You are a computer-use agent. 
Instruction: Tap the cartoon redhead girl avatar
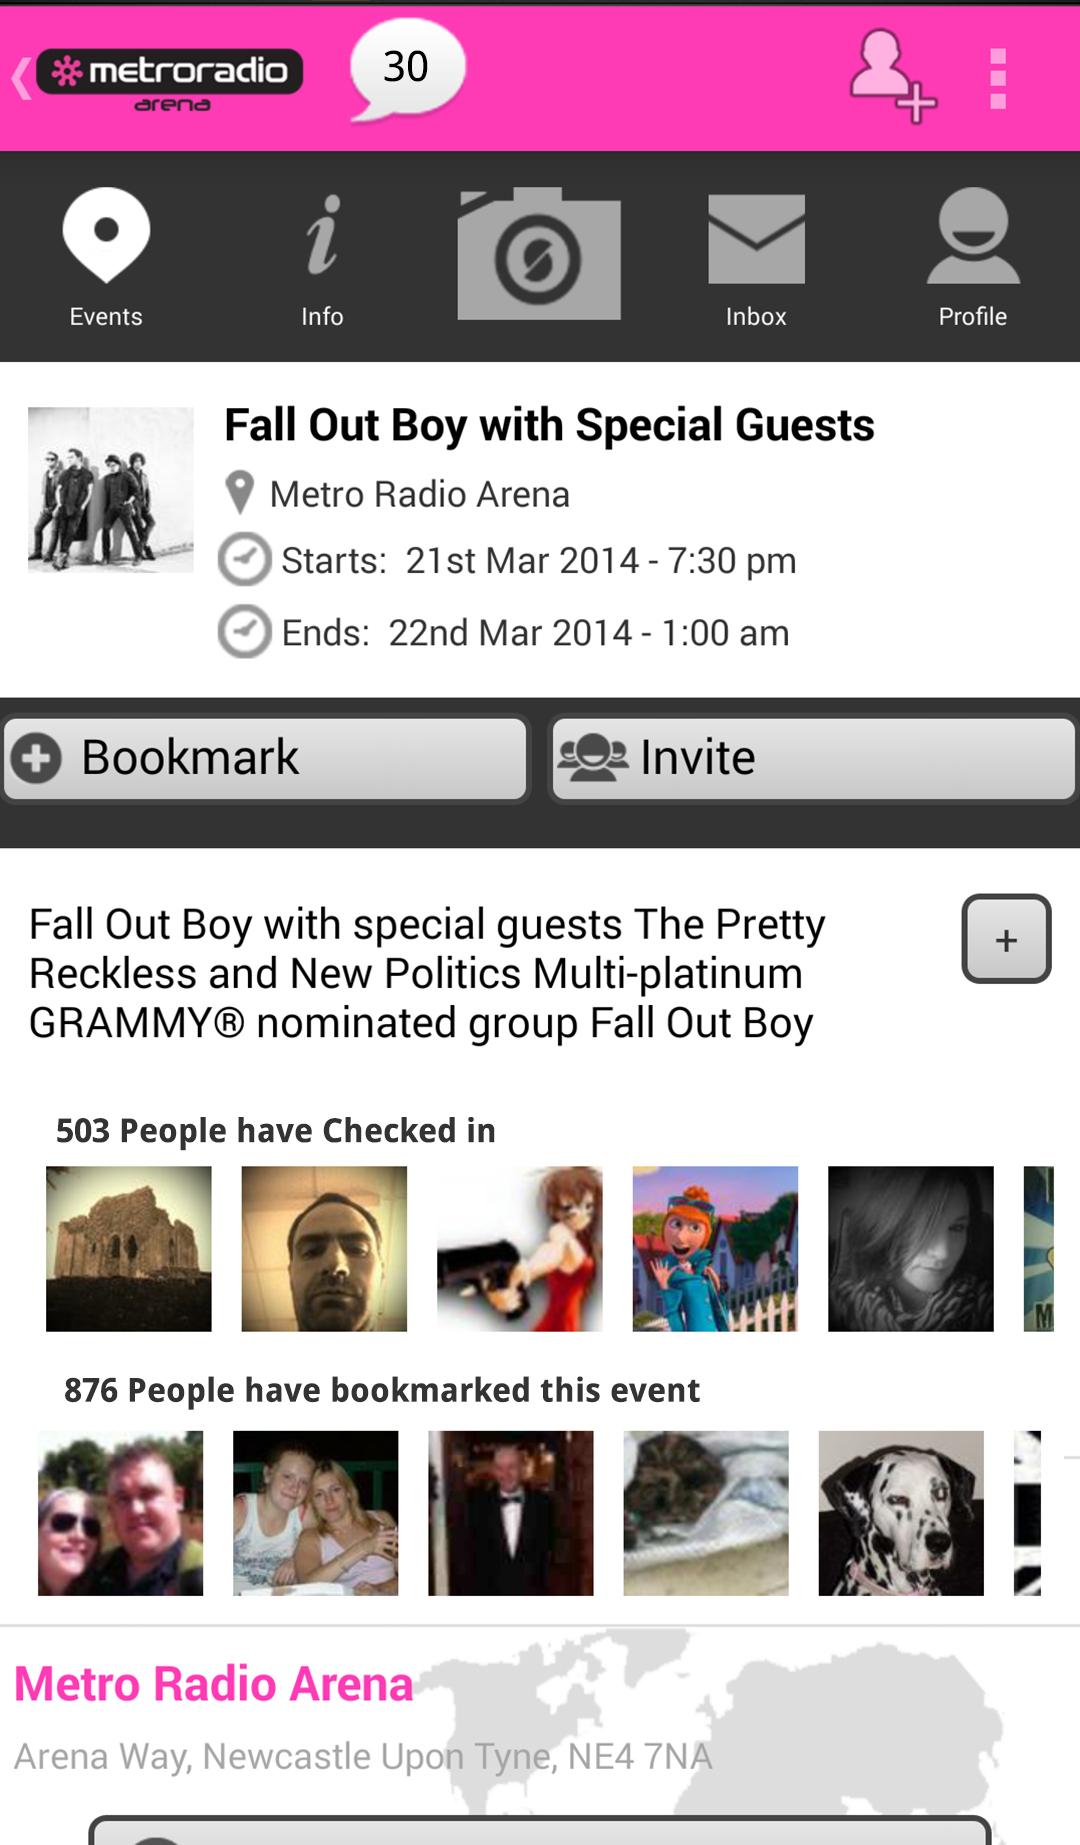(715, 1249)
